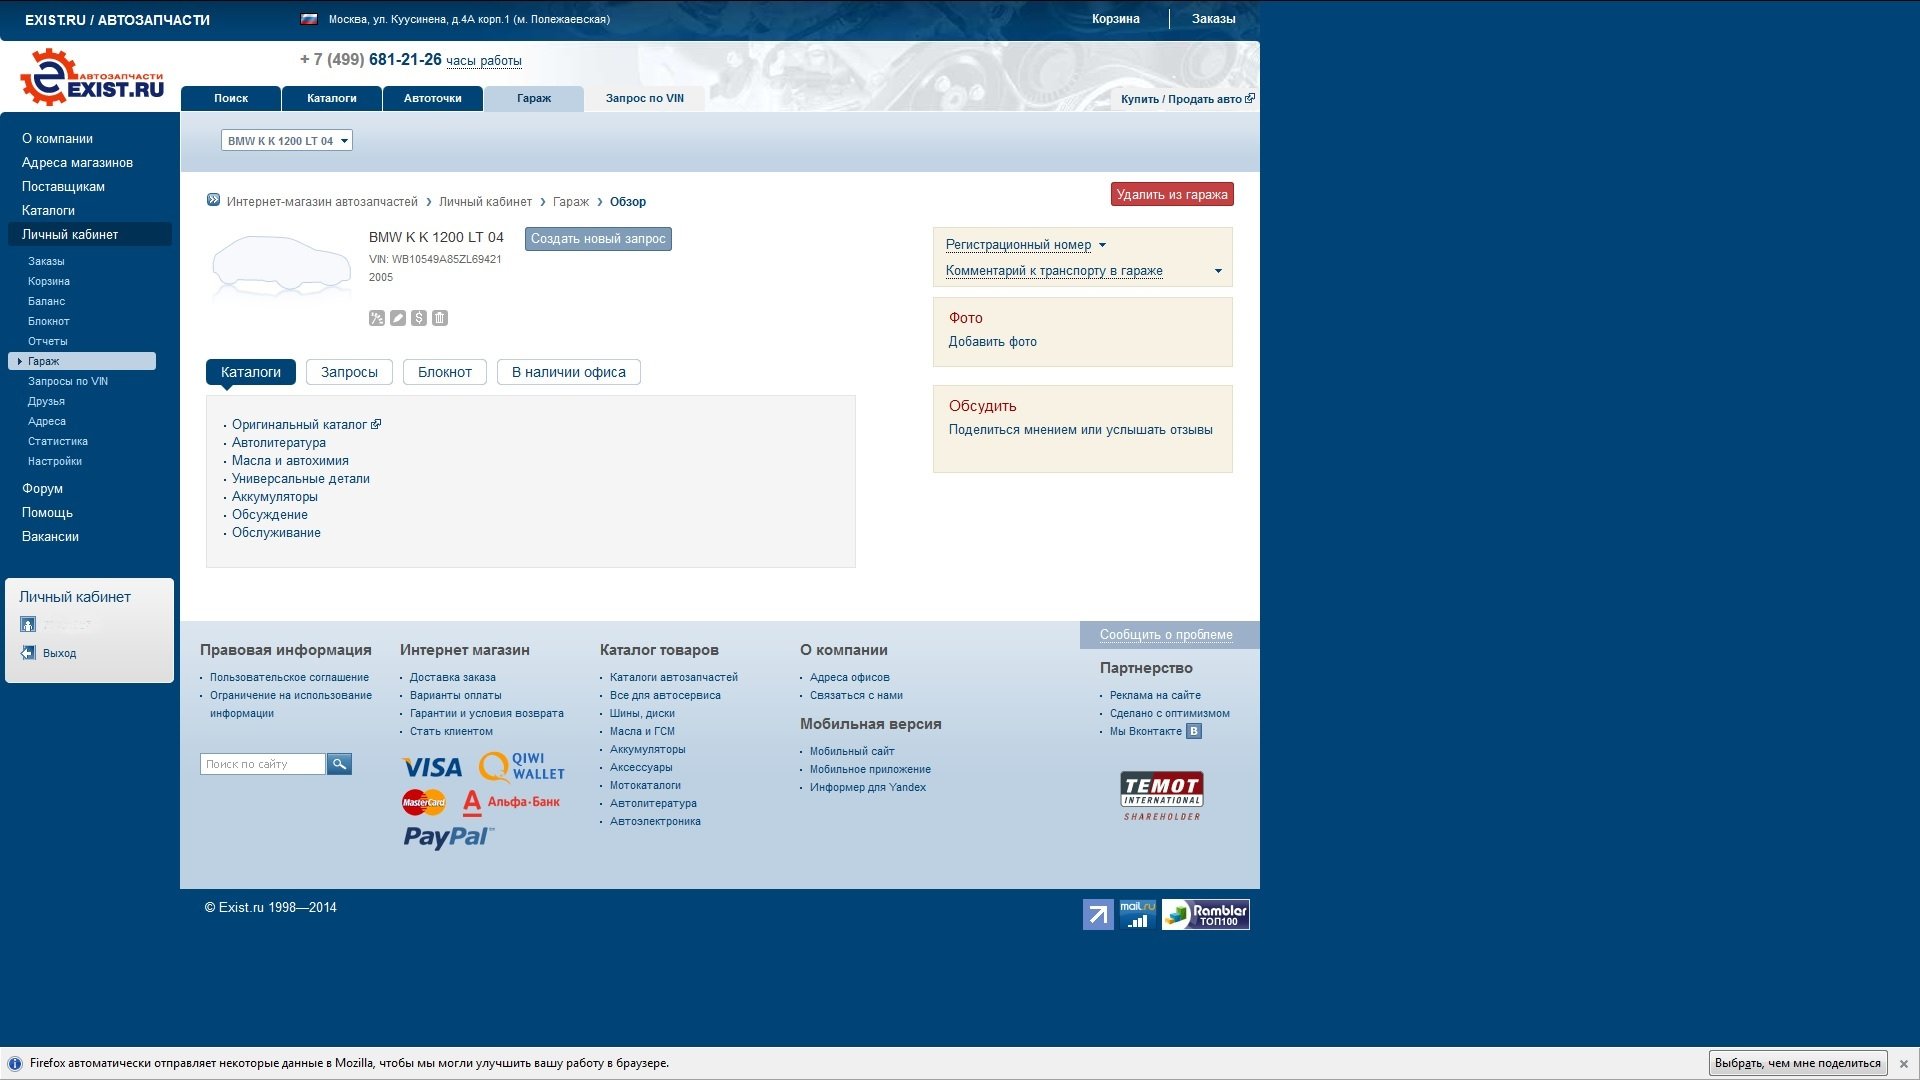Viewport: 1920px width, 1080px height.
Task: Select the Блокнот tab
Action: coord(444,372)
